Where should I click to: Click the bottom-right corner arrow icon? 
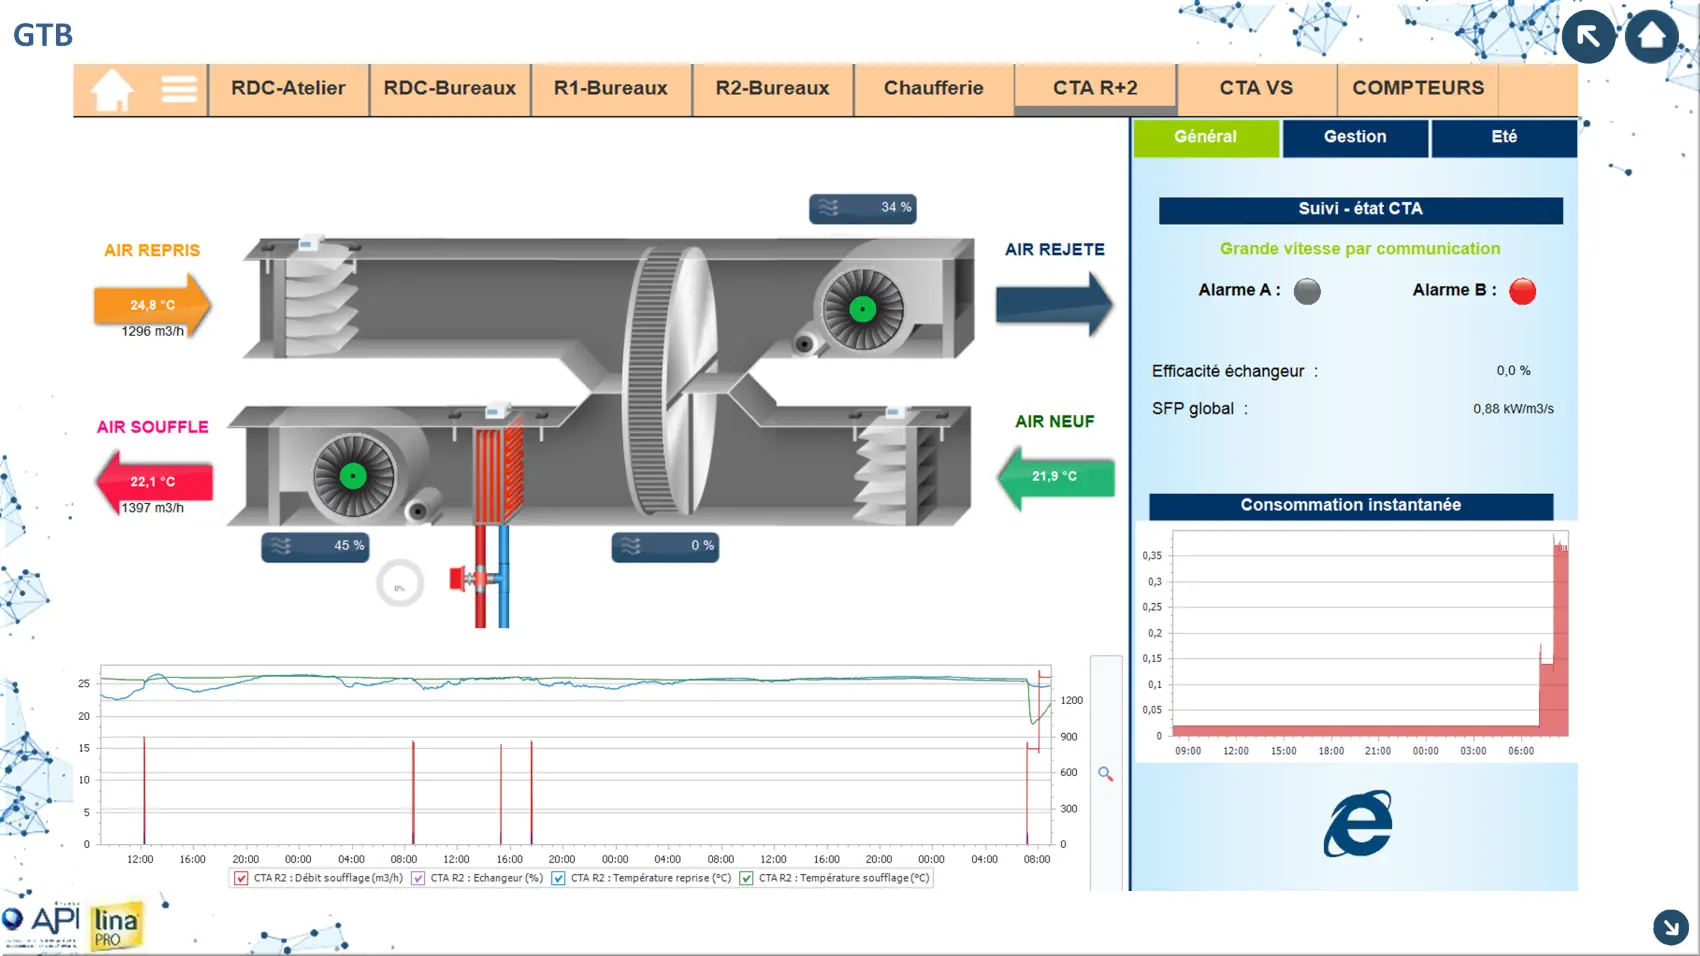(1670, 927)
